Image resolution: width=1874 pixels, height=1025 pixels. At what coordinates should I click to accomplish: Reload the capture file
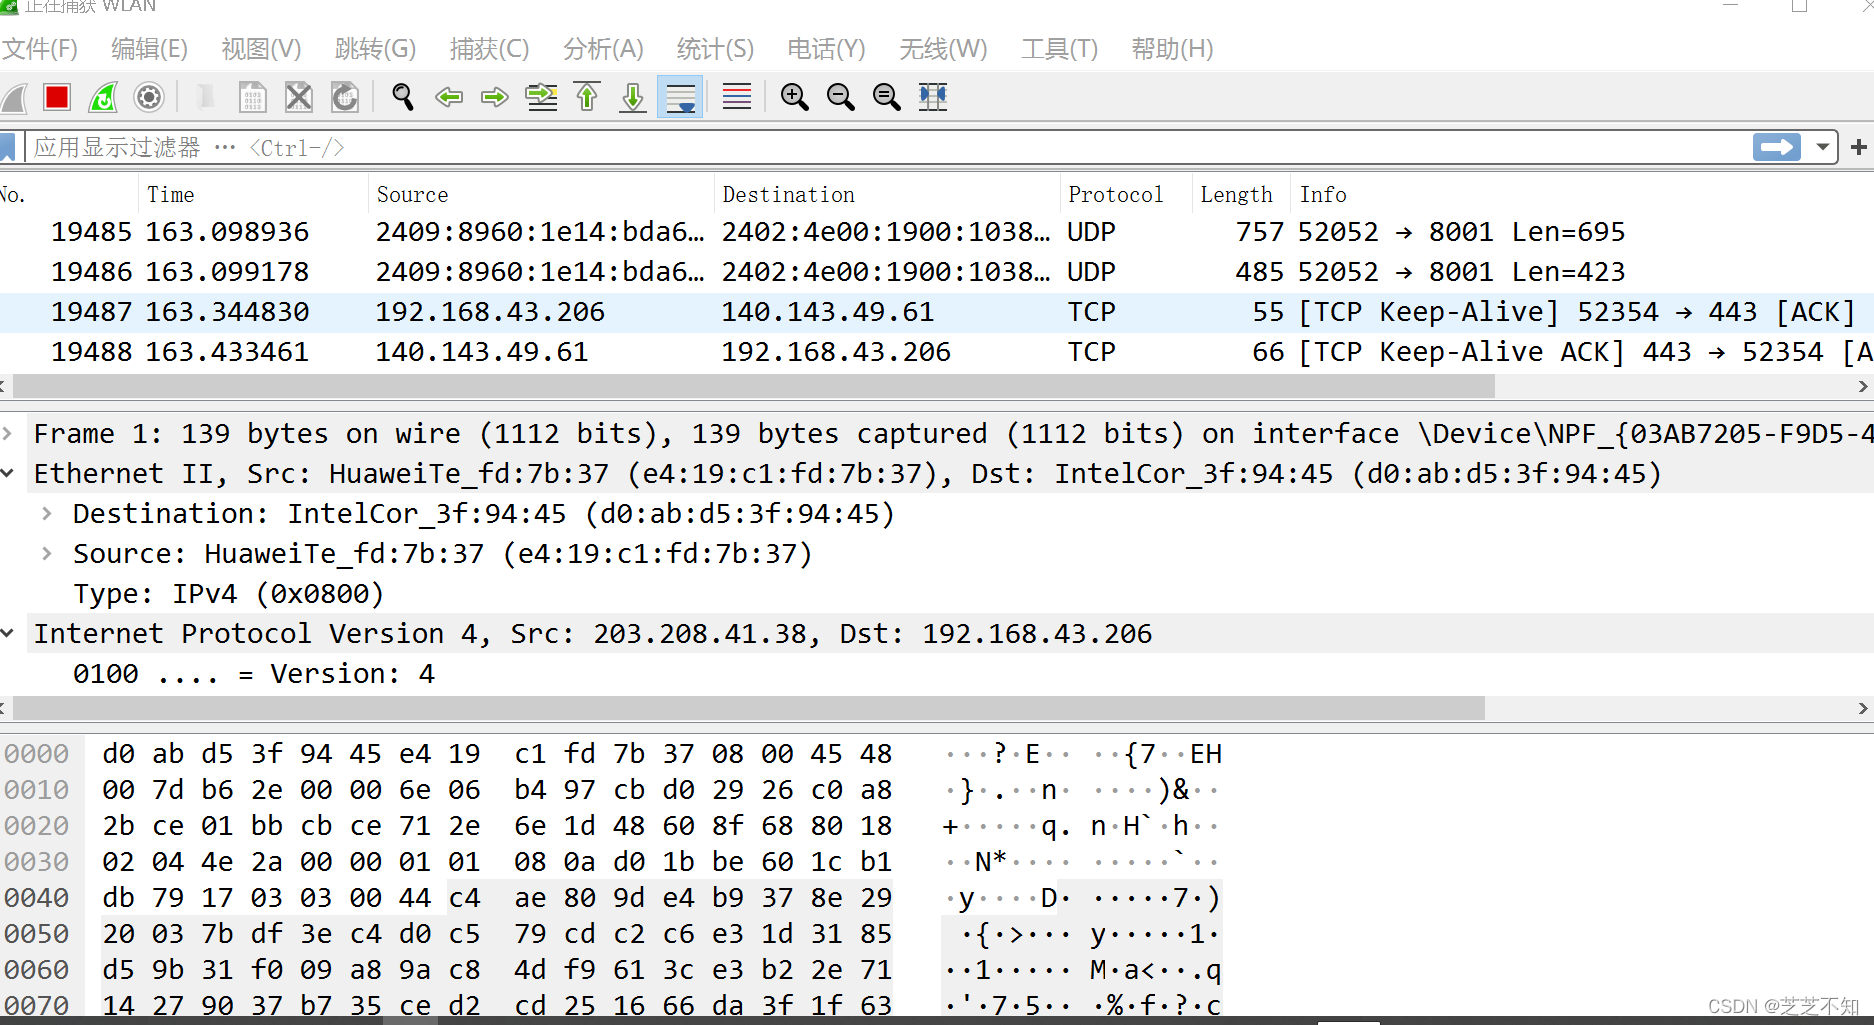click(x=345, y=97)
